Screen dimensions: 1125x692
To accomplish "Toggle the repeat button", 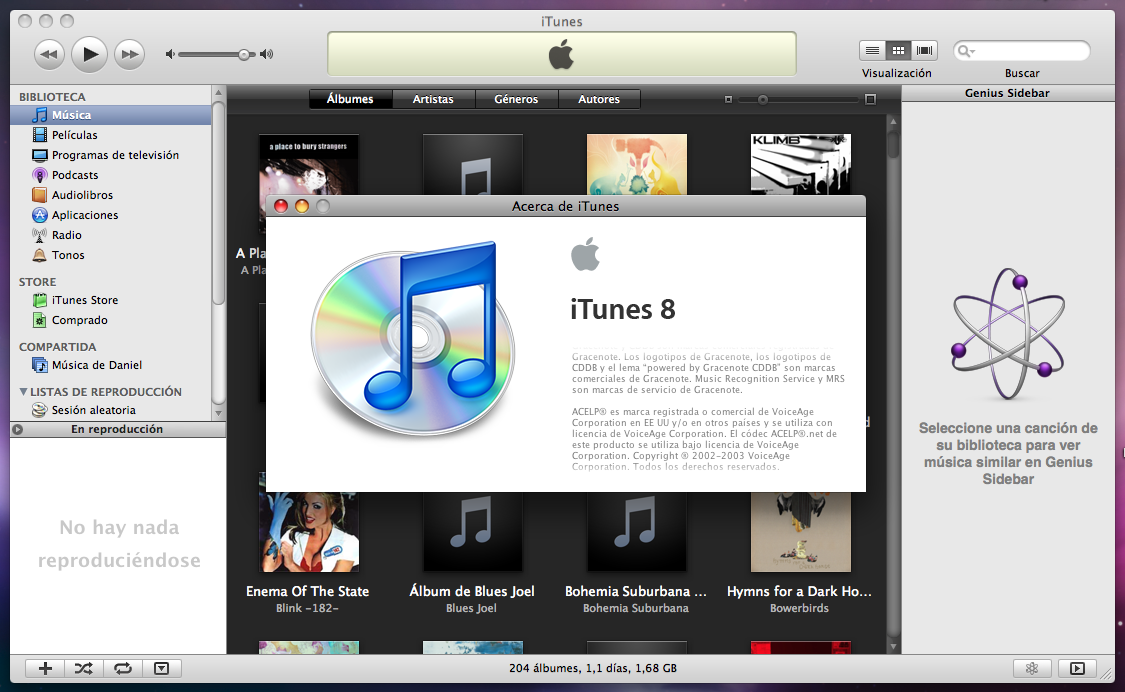I will pyautogui.click(x=123, y=668).
